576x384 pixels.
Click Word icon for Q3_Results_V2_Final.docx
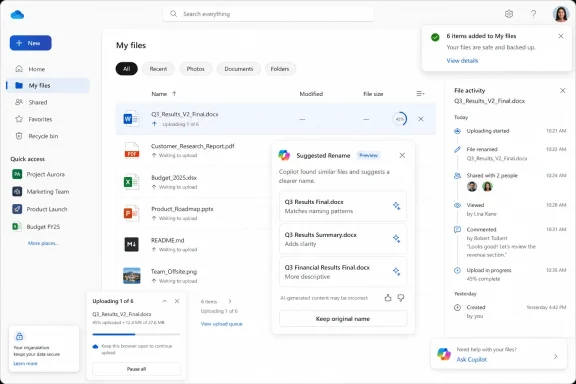coord(131,119)
